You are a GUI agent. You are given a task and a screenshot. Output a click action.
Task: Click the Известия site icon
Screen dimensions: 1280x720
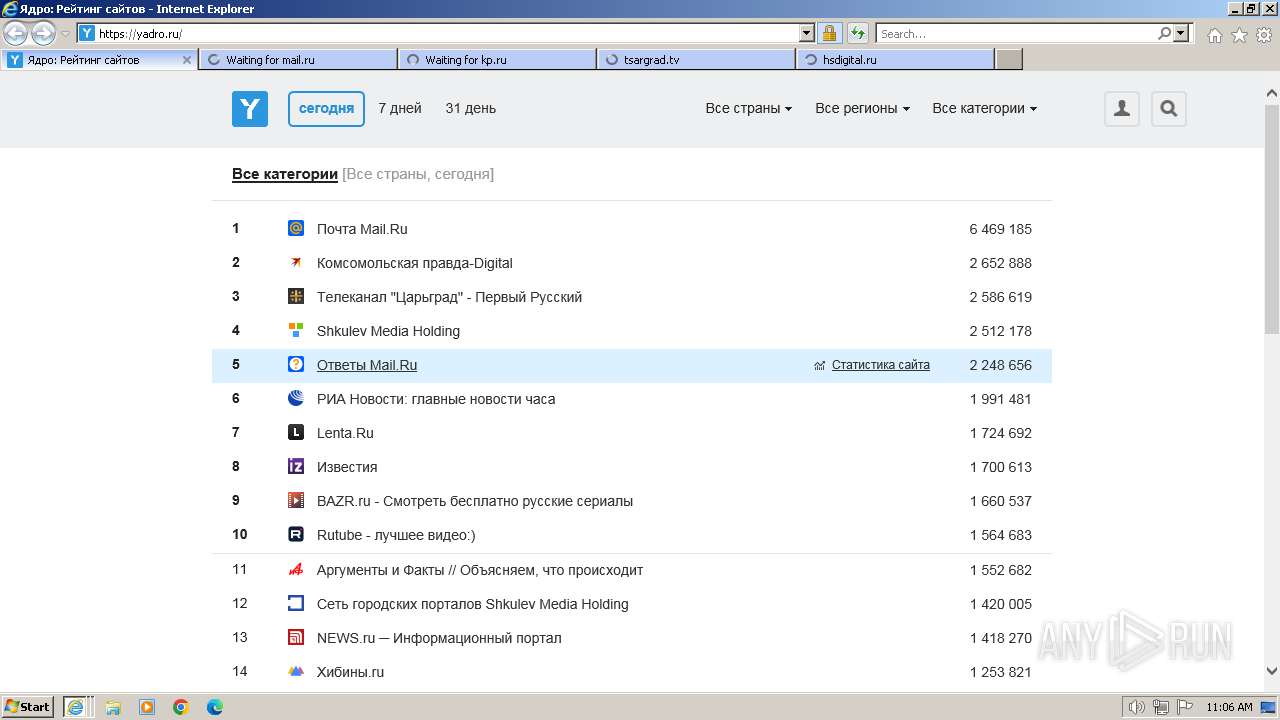pyautogui.click(x=296, y=466)
